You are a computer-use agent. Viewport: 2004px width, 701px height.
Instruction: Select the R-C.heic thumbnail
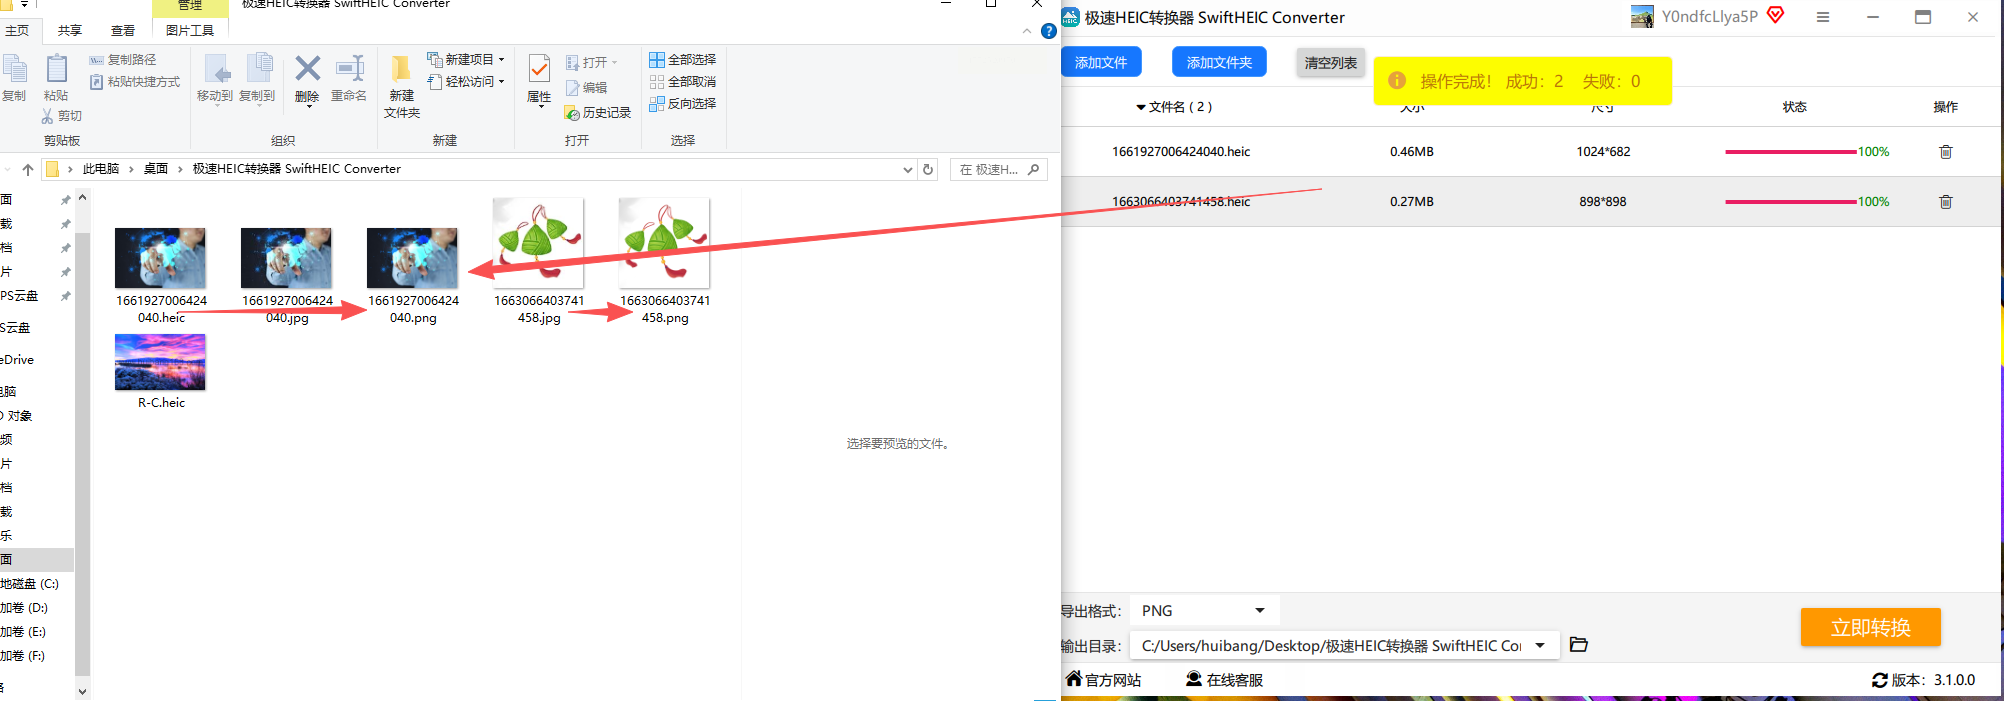161,362
